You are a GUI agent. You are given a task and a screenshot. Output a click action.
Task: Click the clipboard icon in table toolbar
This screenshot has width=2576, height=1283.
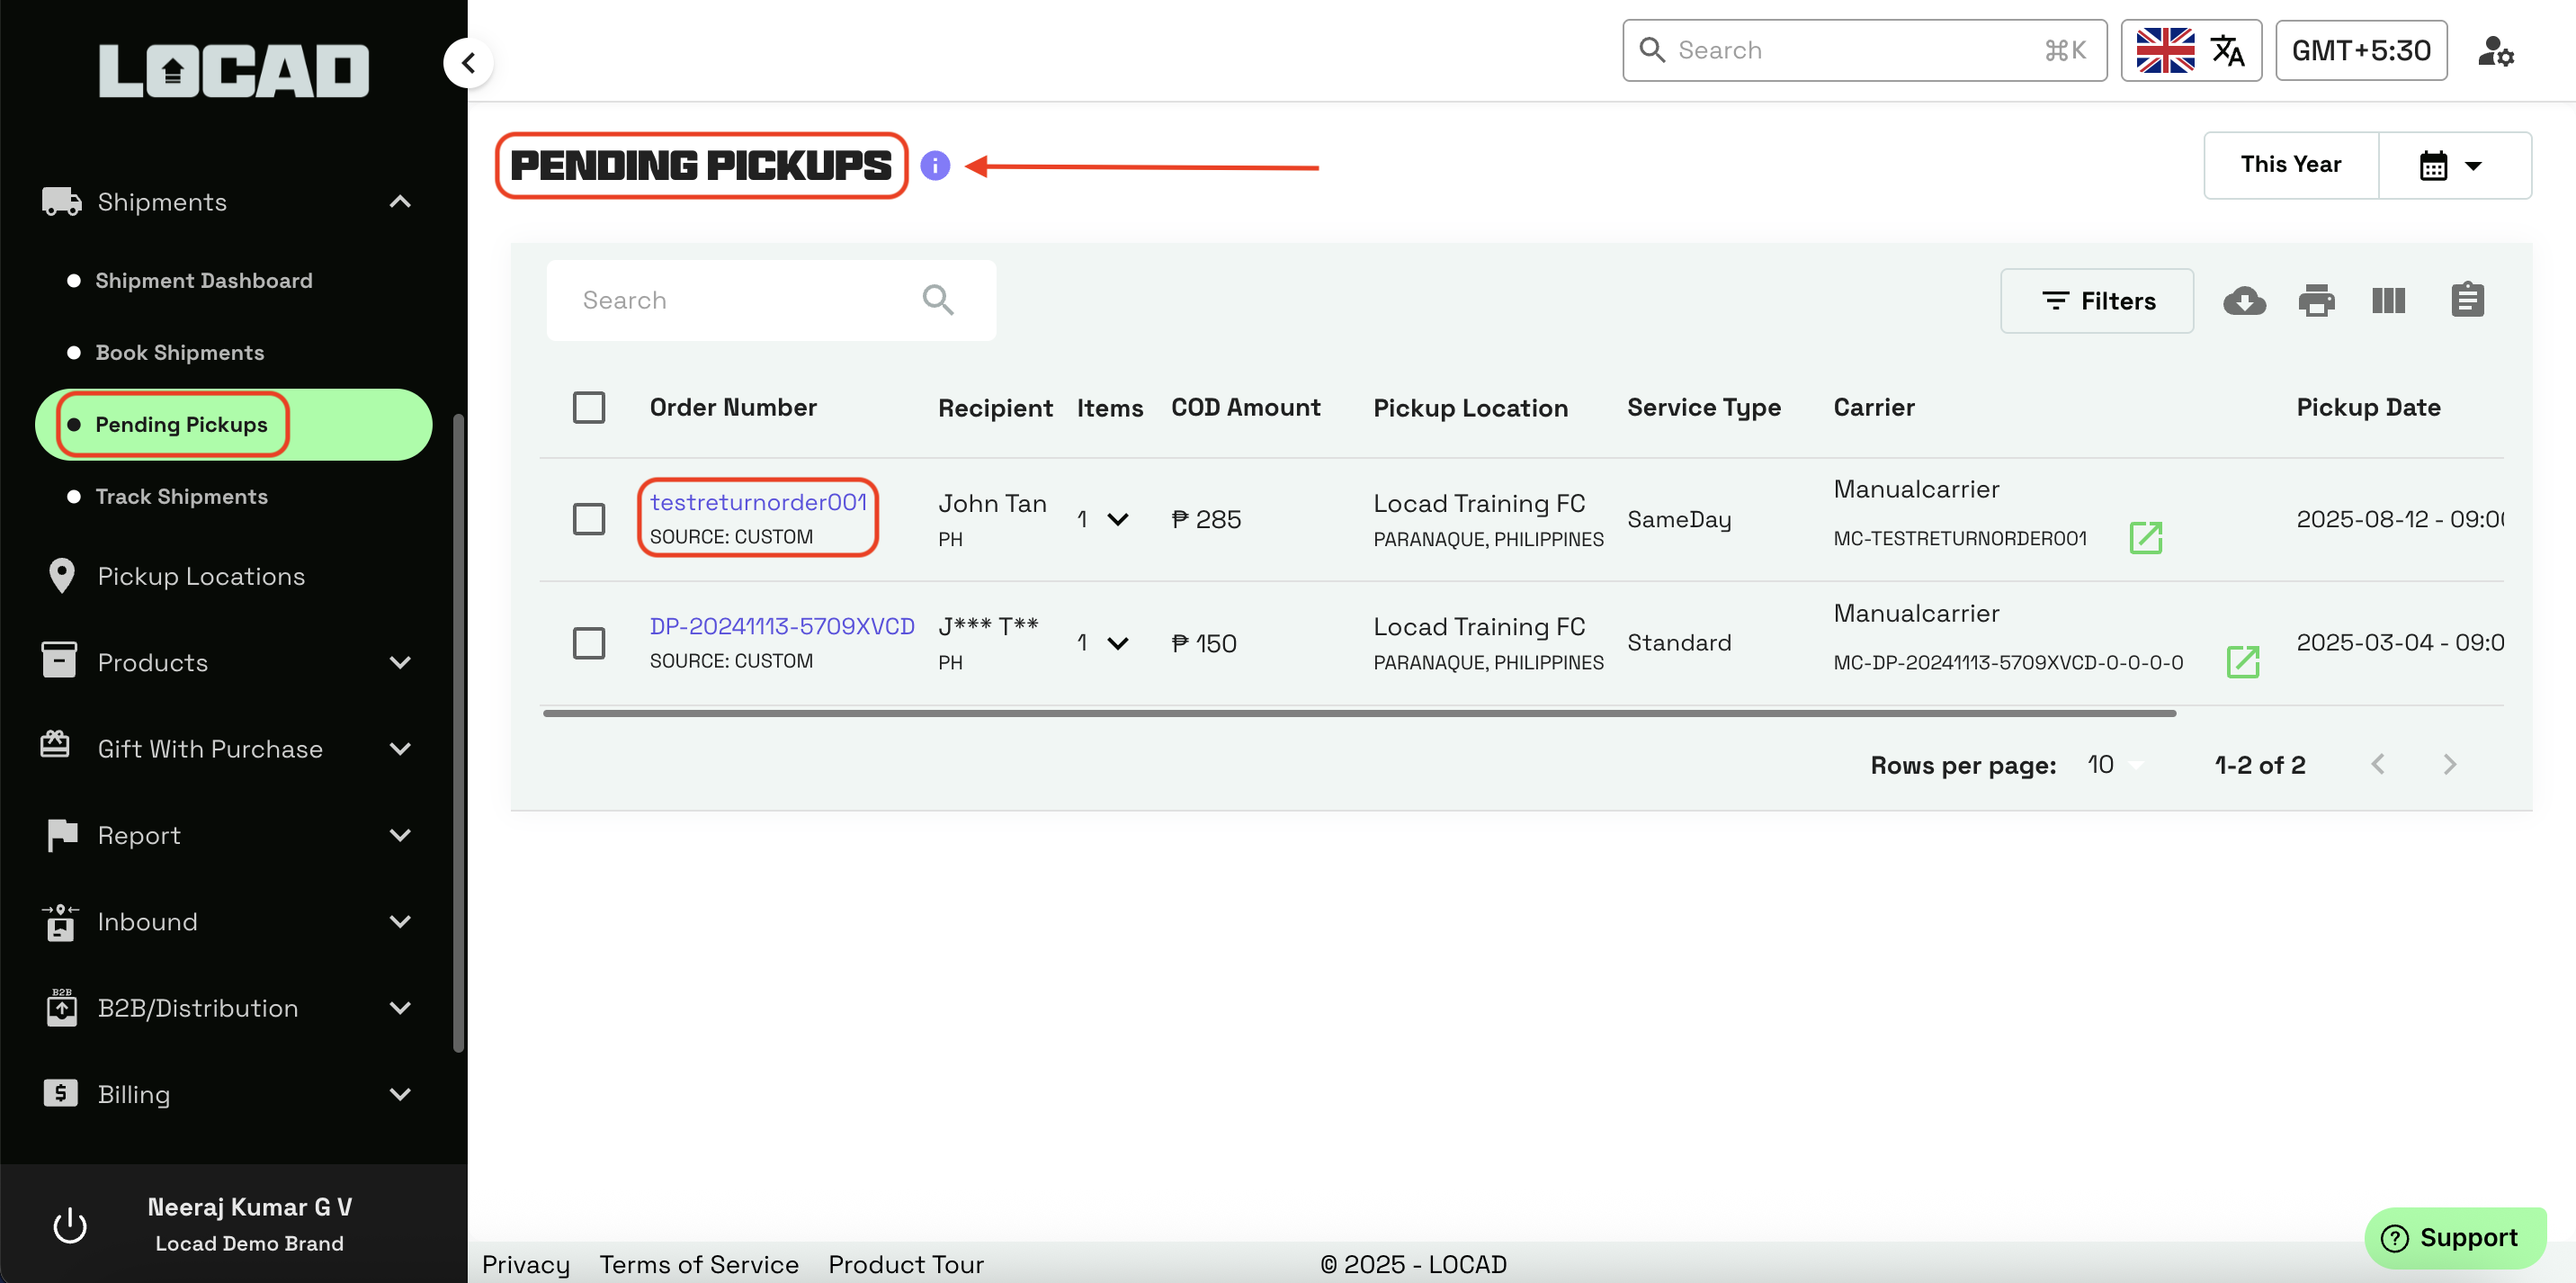(x=2467, y=300)
